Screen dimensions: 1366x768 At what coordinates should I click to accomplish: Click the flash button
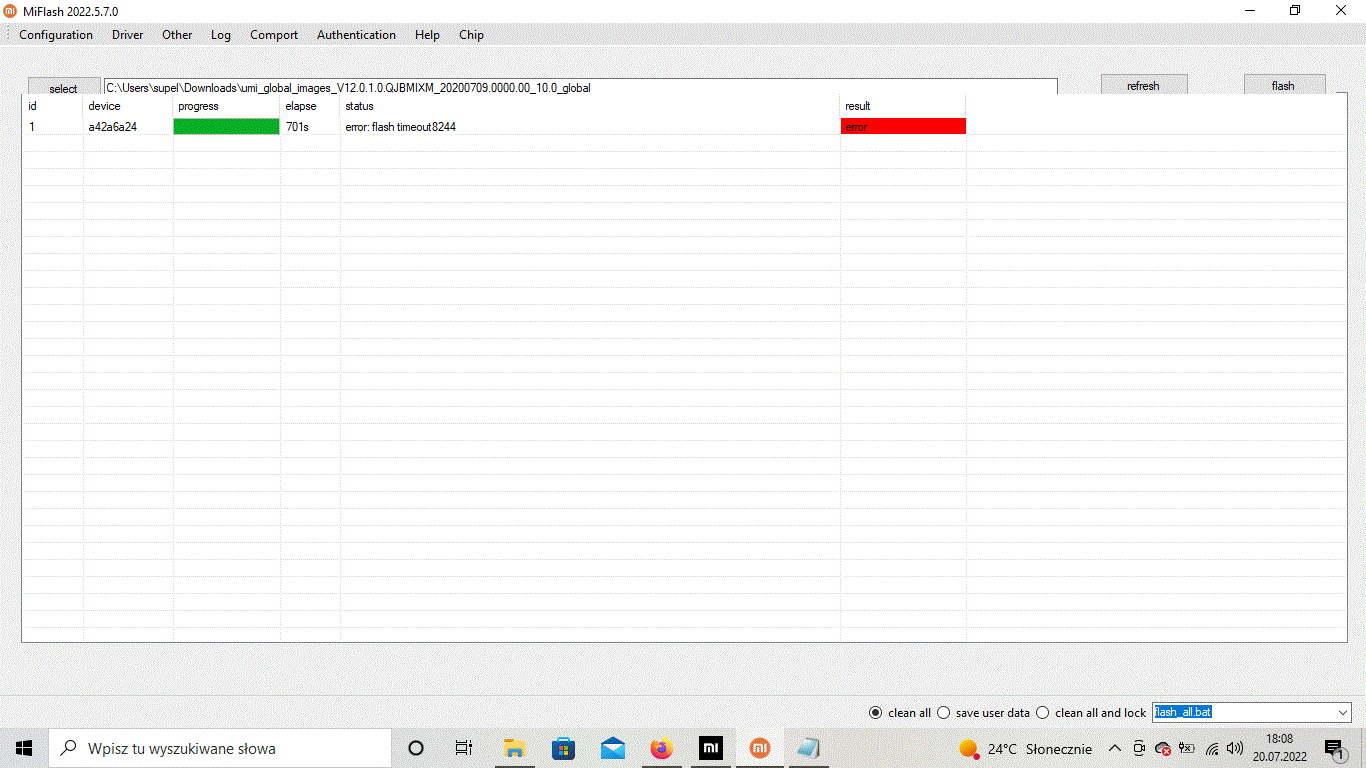click(1283, 86)
